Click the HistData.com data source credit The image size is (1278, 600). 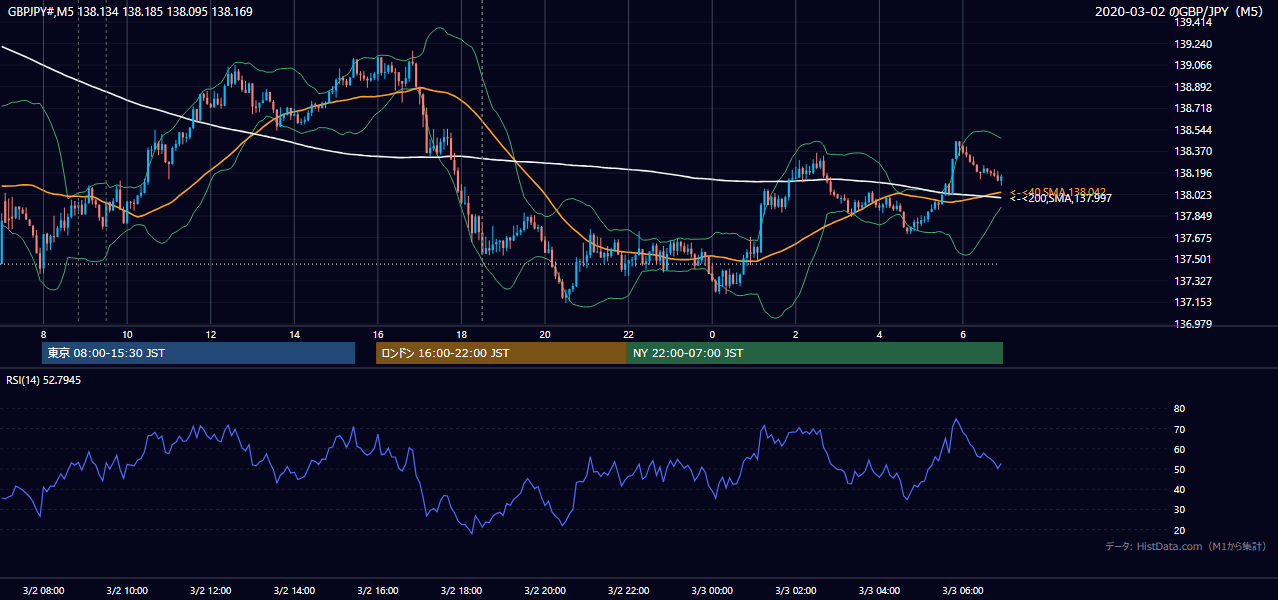coord(1185,546)
